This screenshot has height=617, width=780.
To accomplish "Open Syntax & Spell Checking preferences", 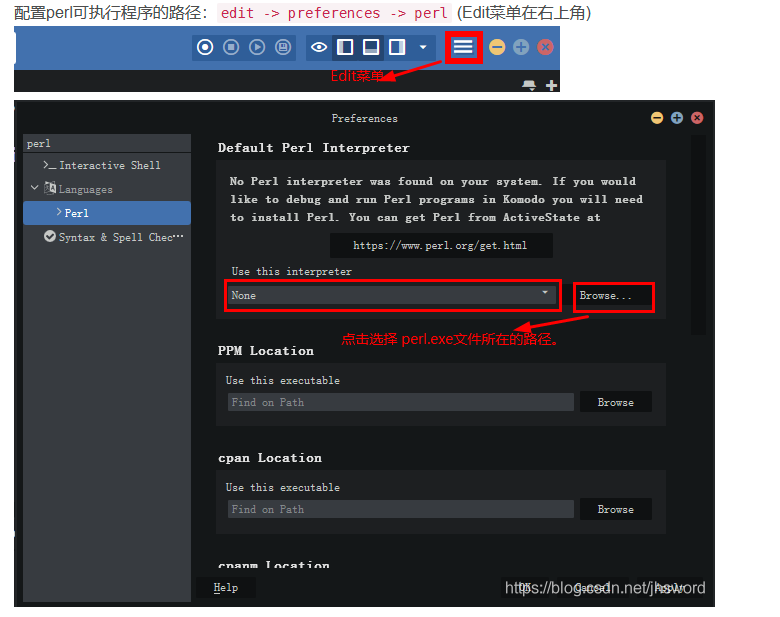I will pos(121,237).
